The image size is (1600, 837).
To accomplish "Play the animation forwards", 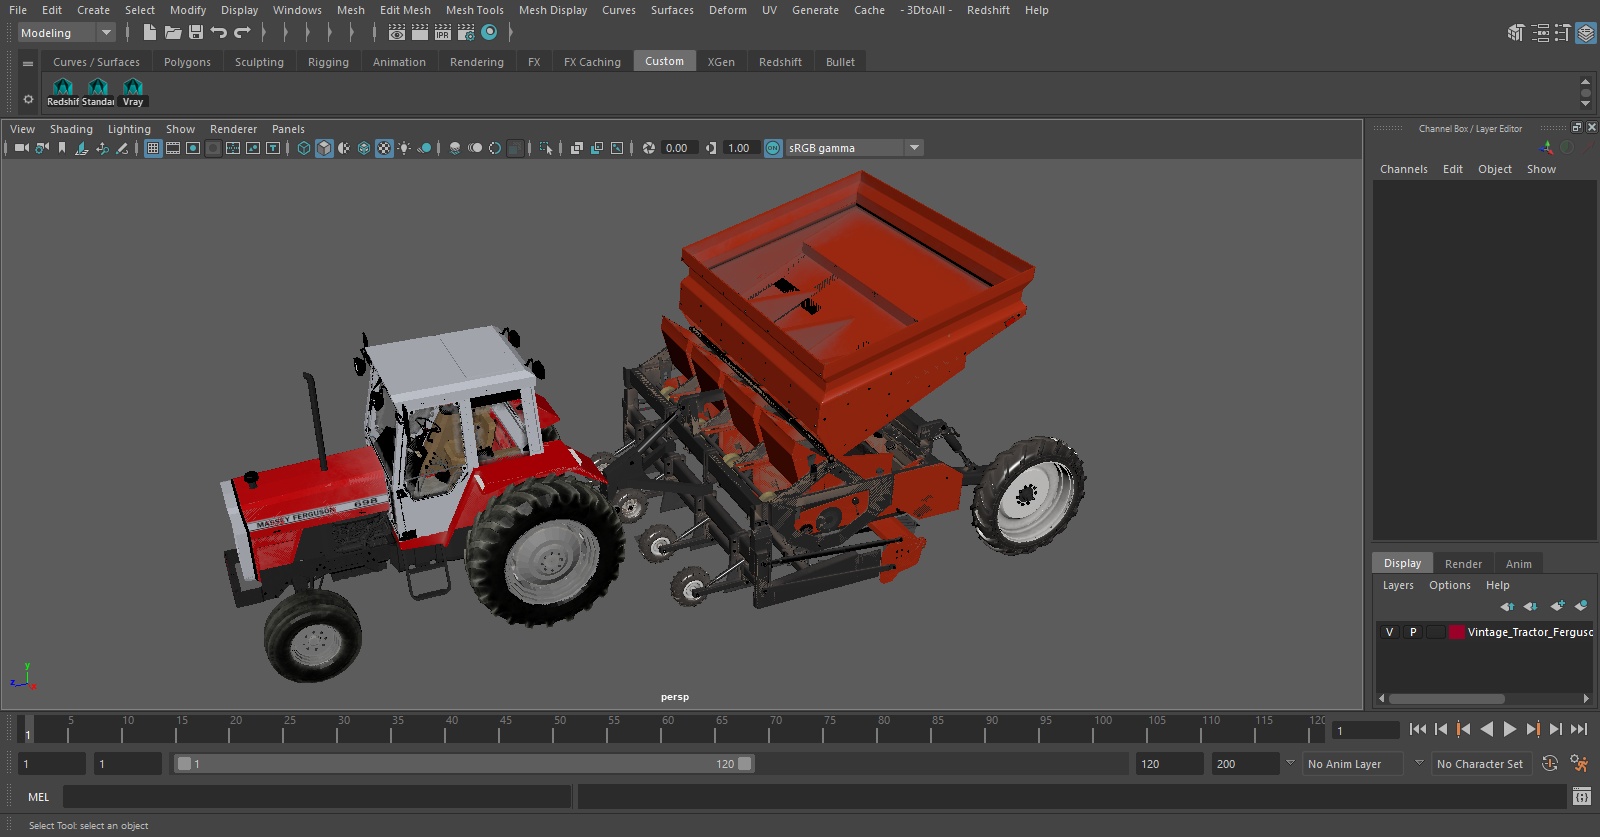I will tap(1510, 730).
